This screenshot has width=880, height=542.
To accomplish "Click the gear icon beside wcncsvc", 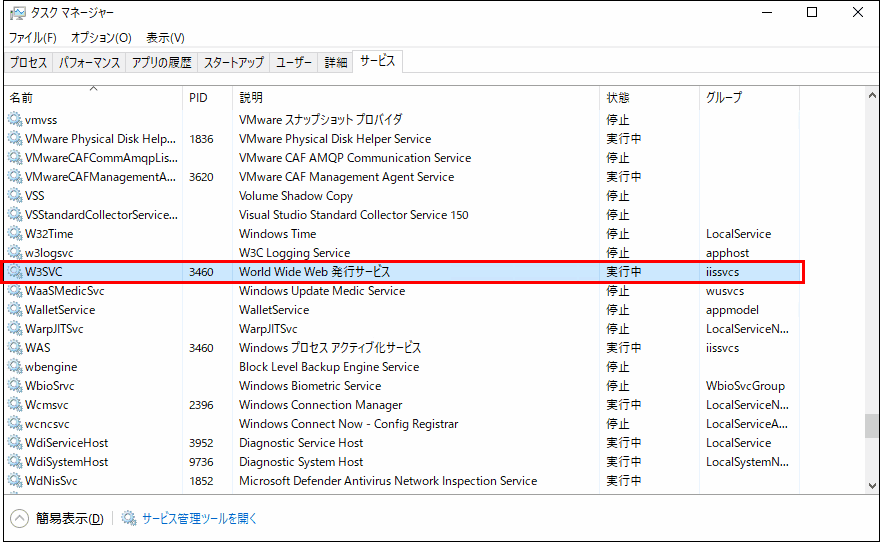I will click(x=15, y=424).
